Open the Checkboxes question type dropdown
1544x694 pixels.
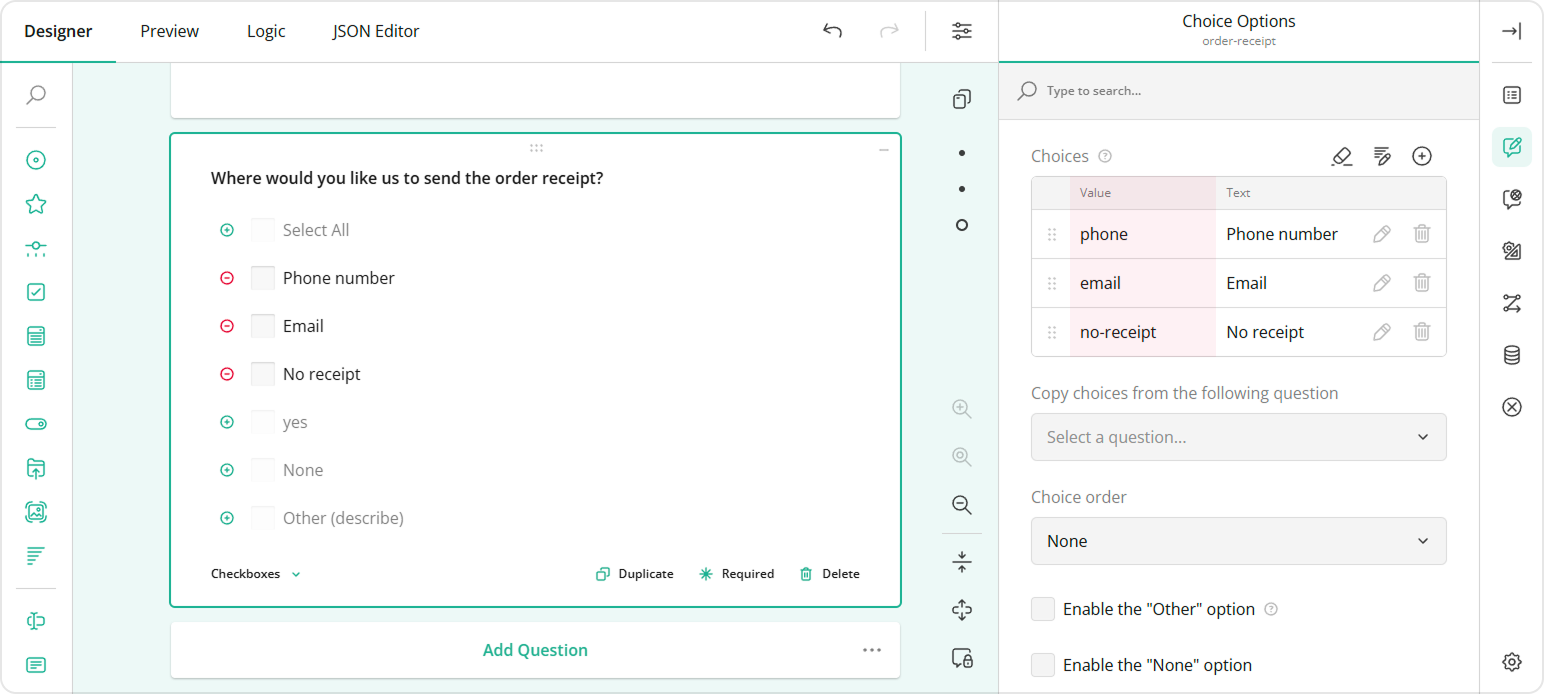pyautogui.click(x=255, y=573)
